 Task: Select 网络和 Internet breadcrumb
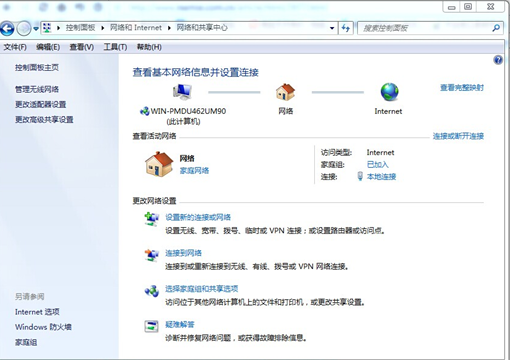point(136,28)
